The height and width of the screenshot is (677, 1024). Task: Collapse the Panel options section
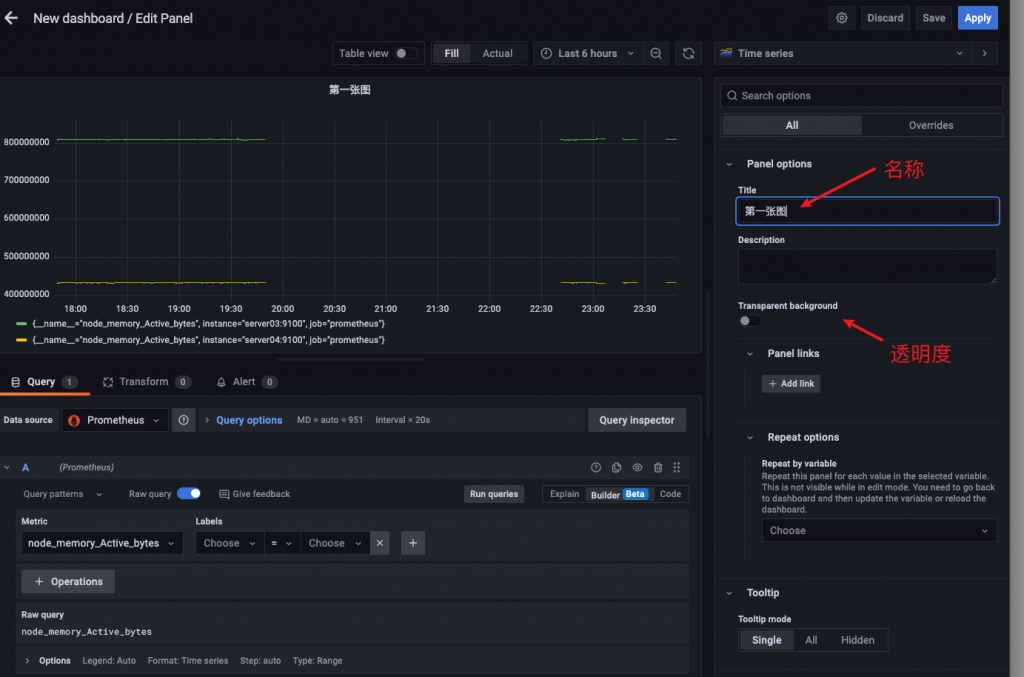[x=729, y=165]
